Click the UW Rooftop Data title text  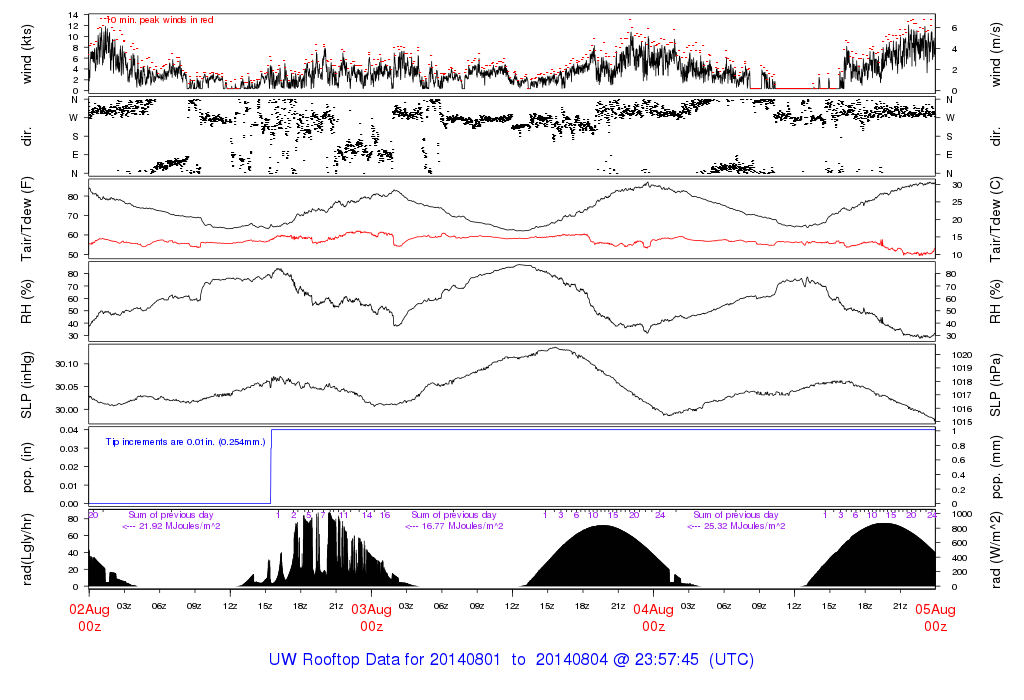[511, 660]
